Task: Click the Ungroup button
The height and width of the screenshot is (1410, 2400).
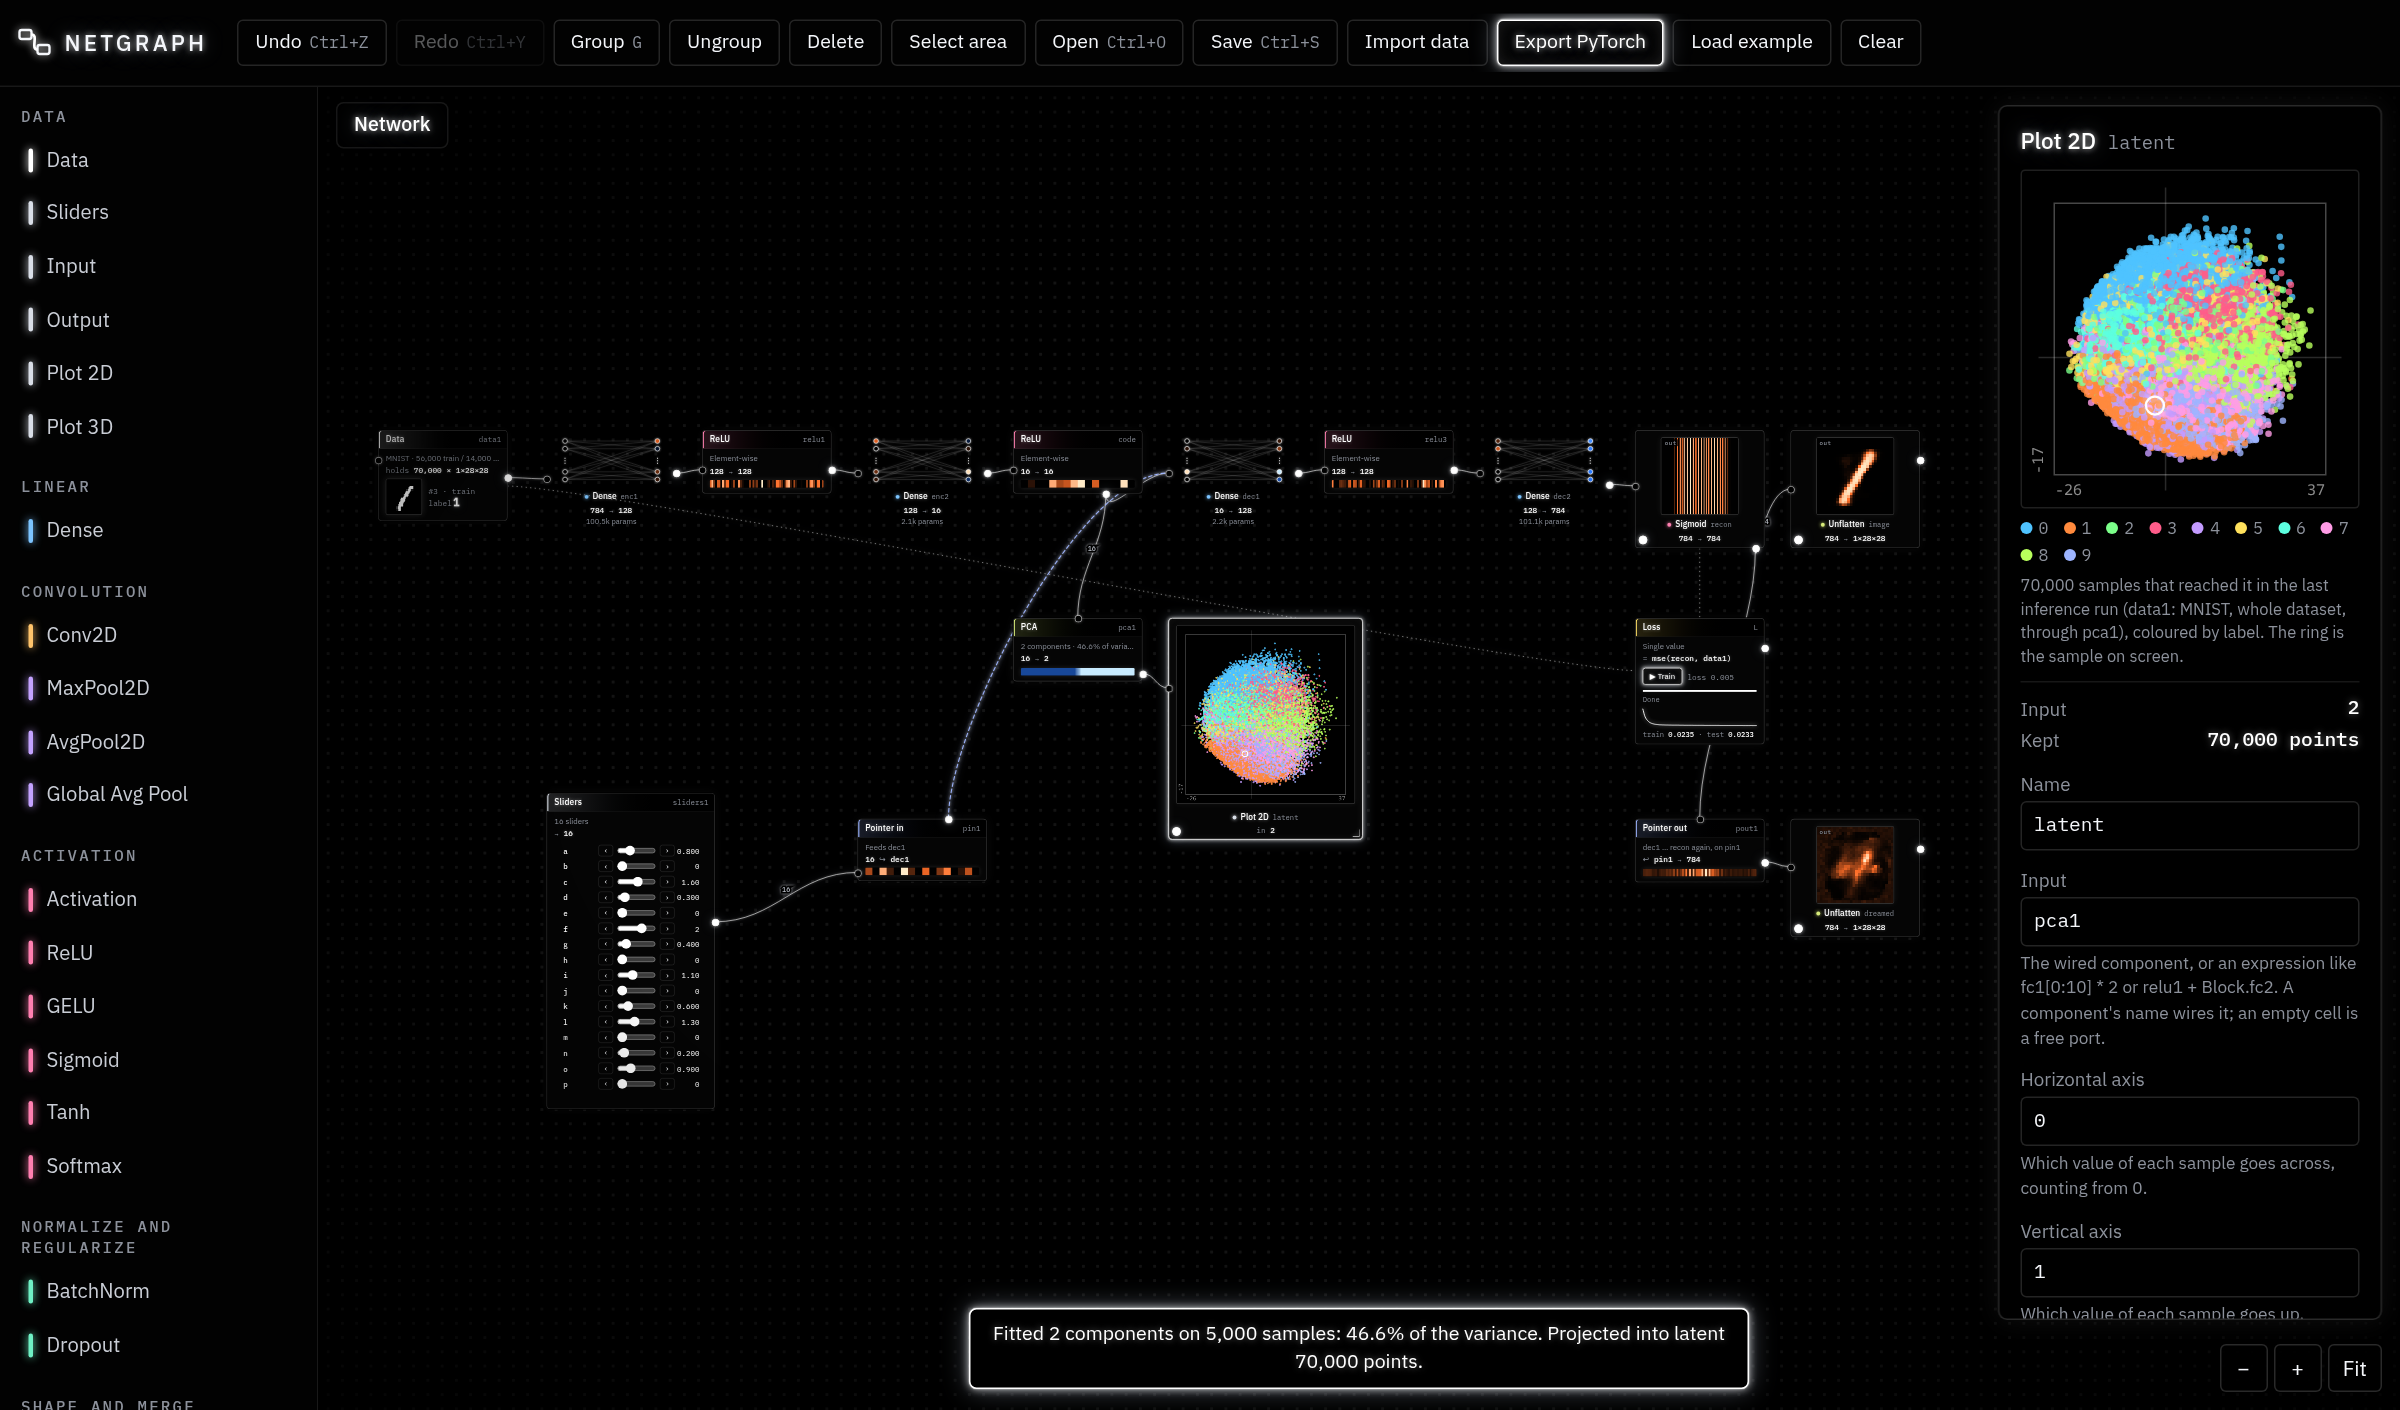Action: [724, 42]
